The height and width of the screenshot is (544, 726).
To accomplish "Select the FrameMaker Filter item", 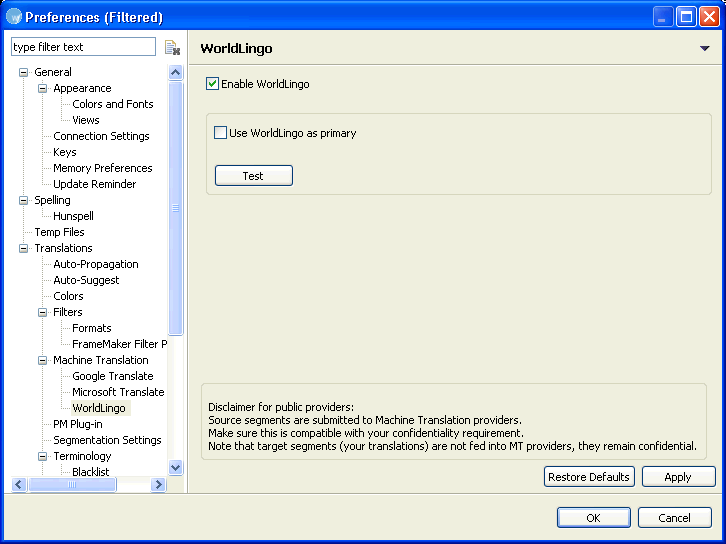I will click(119, 344).
